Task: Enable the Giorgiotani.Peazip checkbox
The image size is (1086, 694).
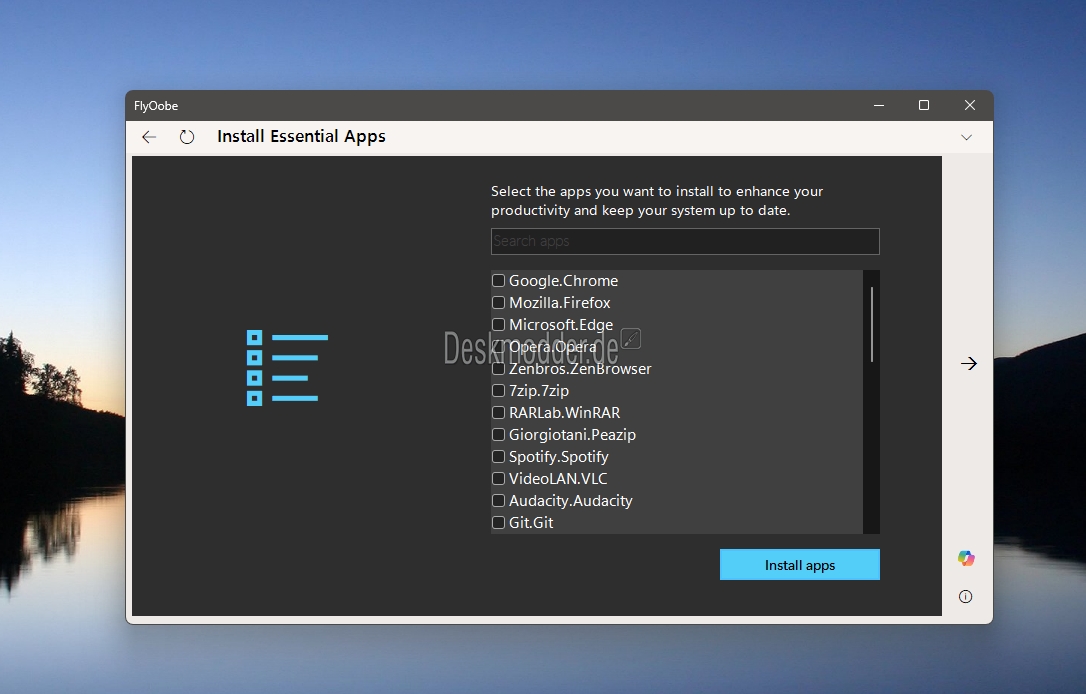Action: point(498,434)
